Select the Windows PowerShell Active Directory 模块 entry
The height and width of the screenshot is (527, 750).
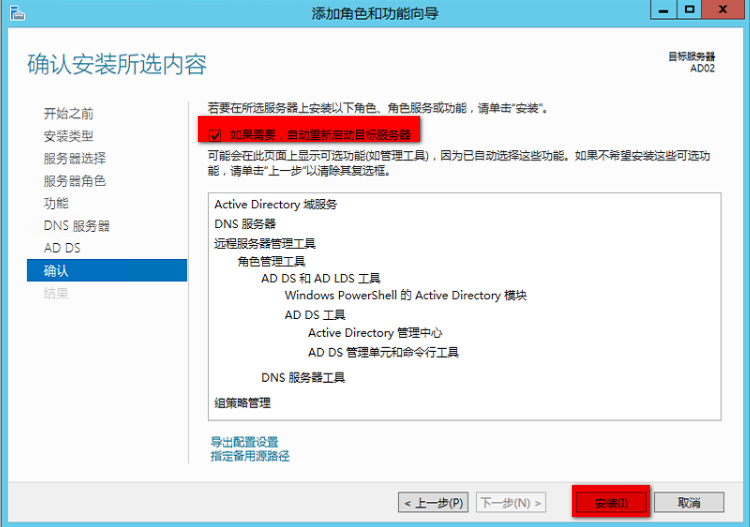point(406,295)
